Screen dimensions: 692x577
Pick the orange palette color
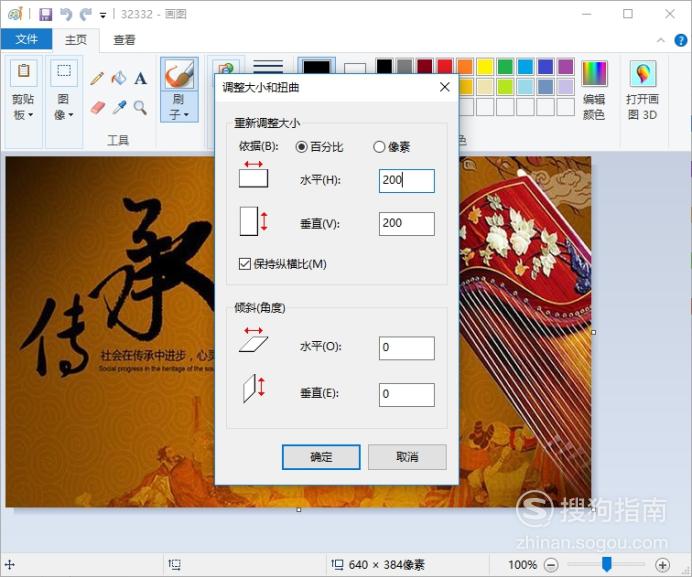point(465,67)
